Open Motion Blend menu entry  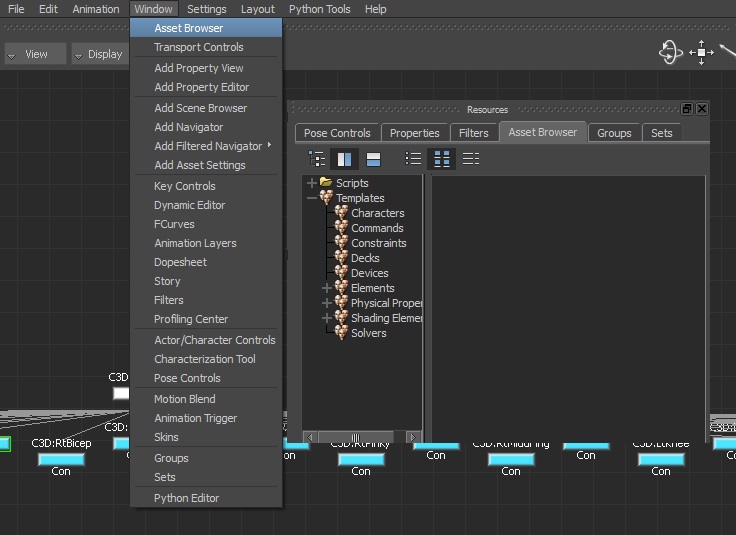[x=206, y=399]
